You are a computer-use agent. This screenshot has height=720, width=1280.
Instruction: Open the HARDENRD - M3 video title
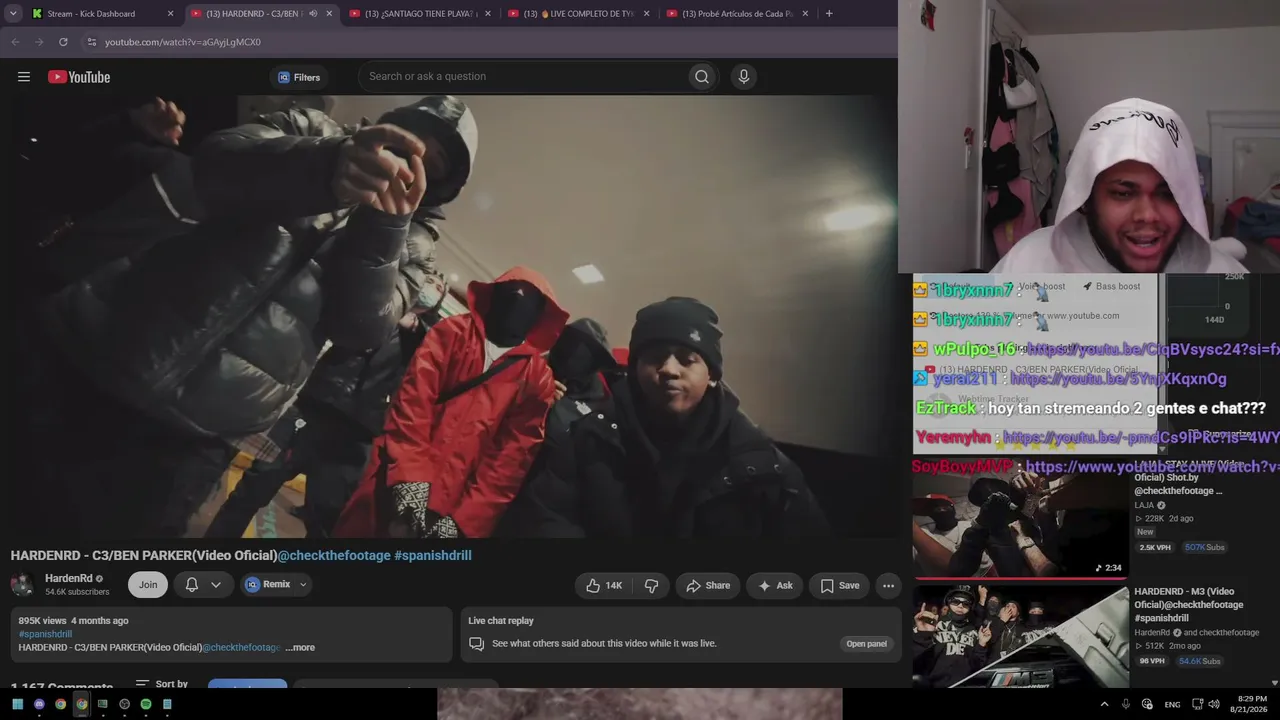pyautogui.click(x=1189, y=605)
